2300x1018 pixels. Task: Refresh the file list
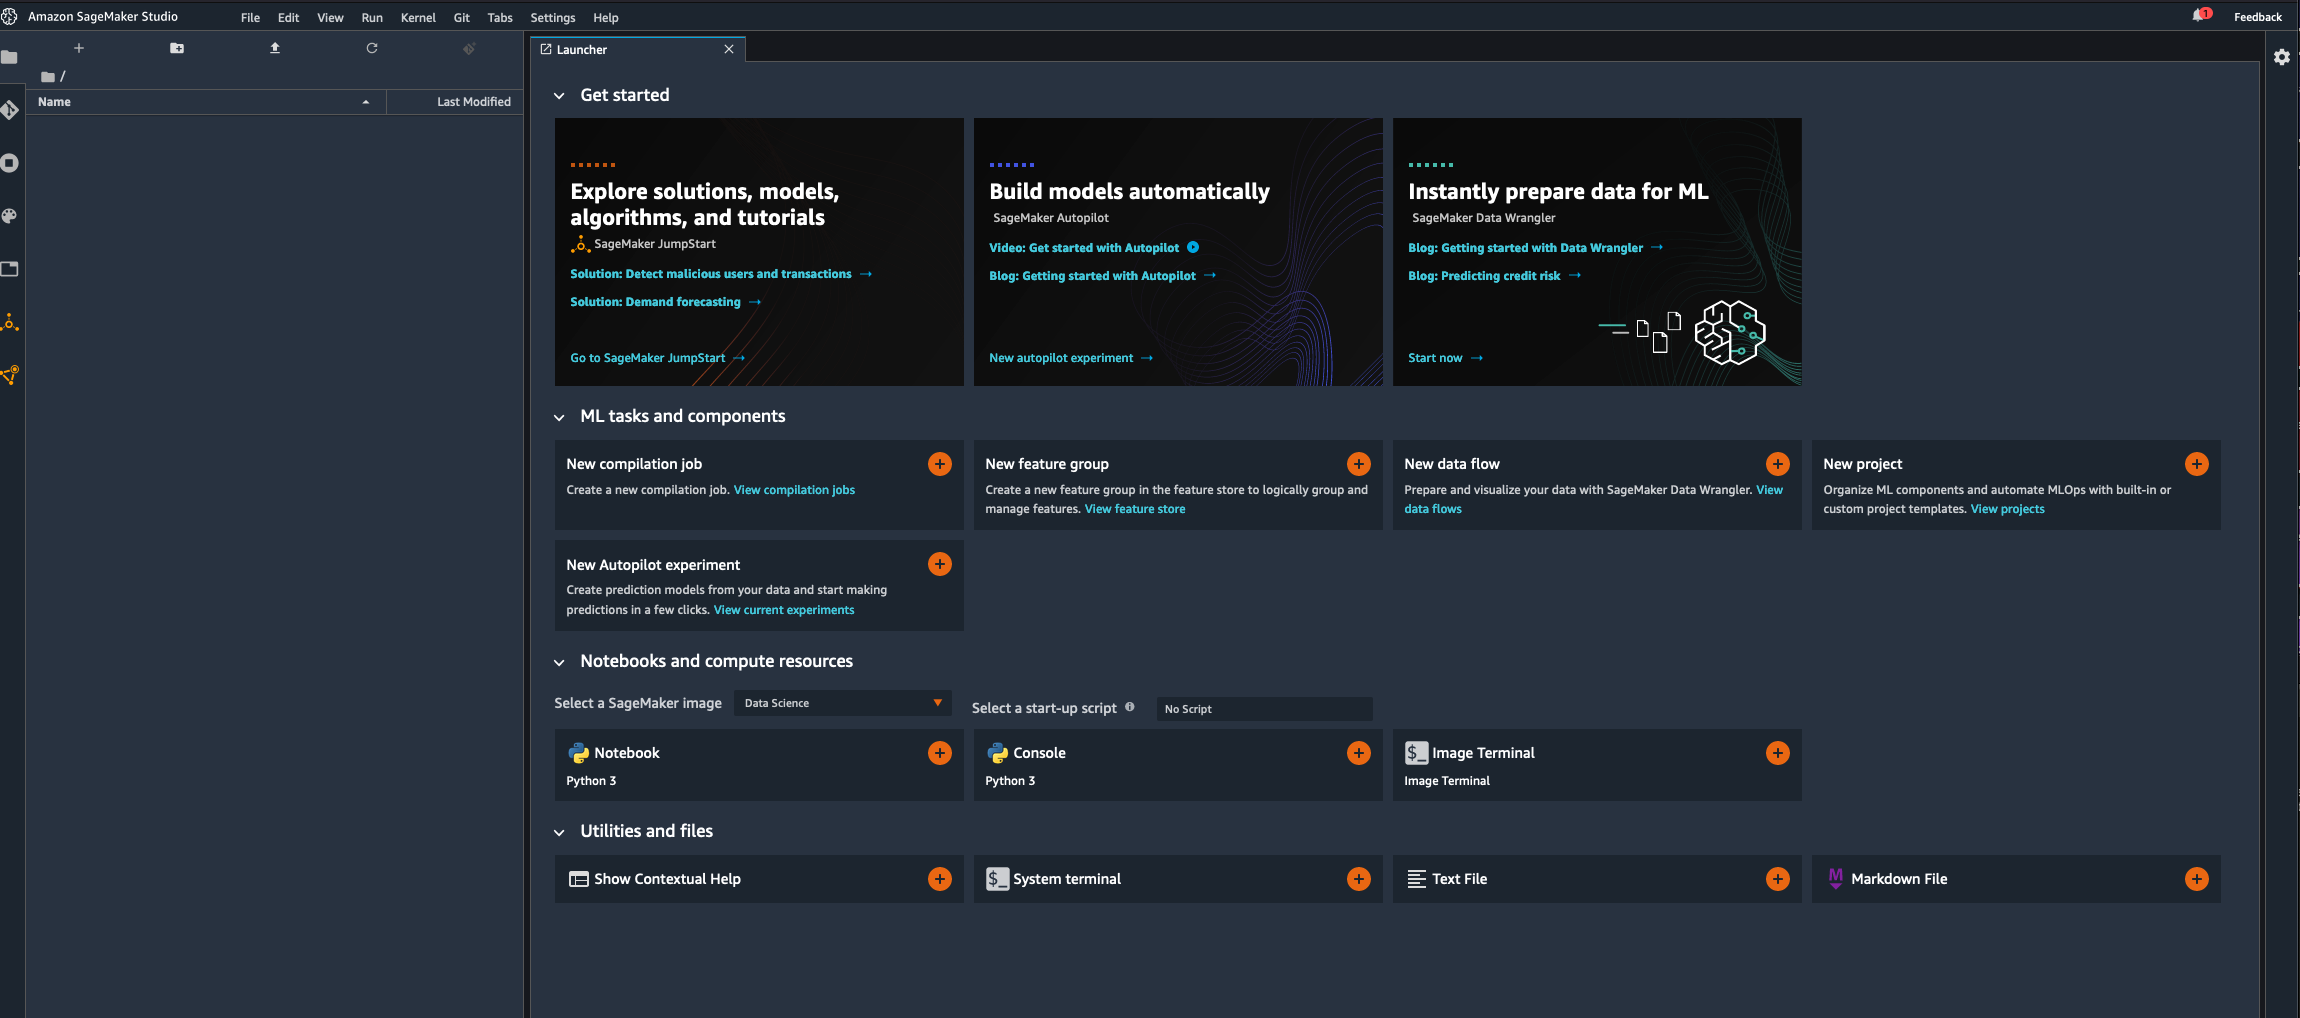point(372,48)
